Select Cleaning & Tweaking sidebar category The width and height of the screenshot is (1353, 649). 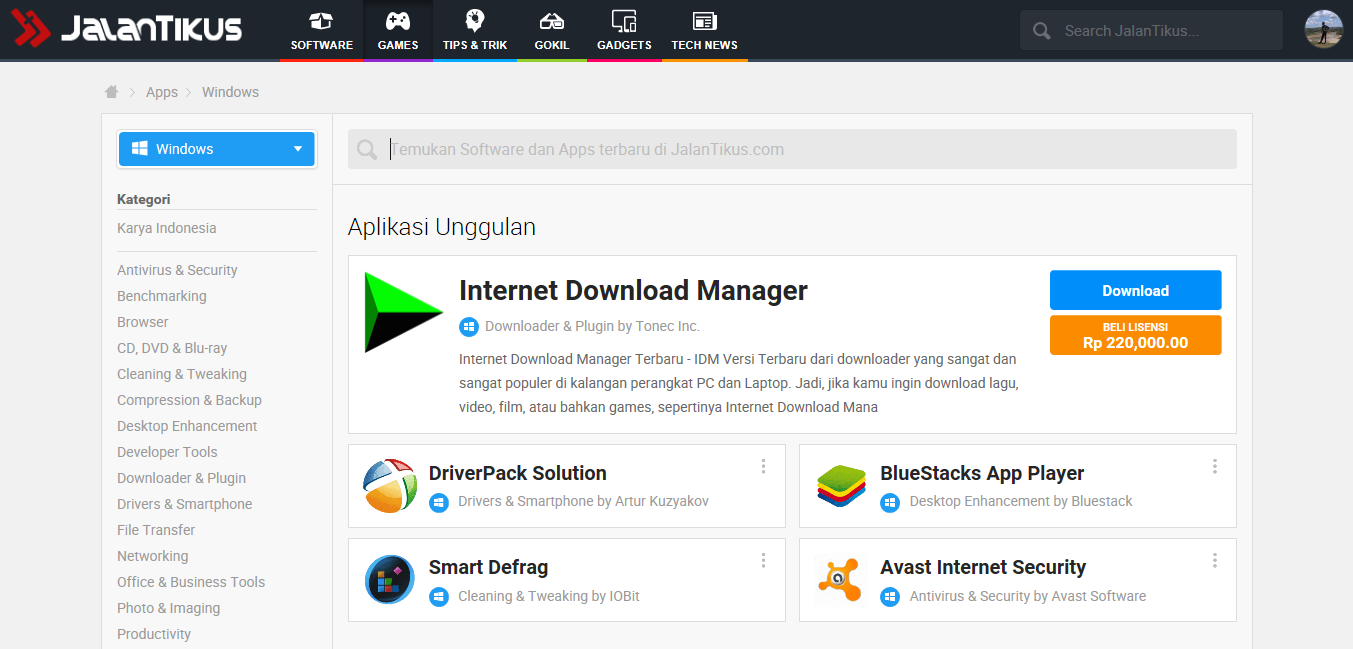point(182,374)
